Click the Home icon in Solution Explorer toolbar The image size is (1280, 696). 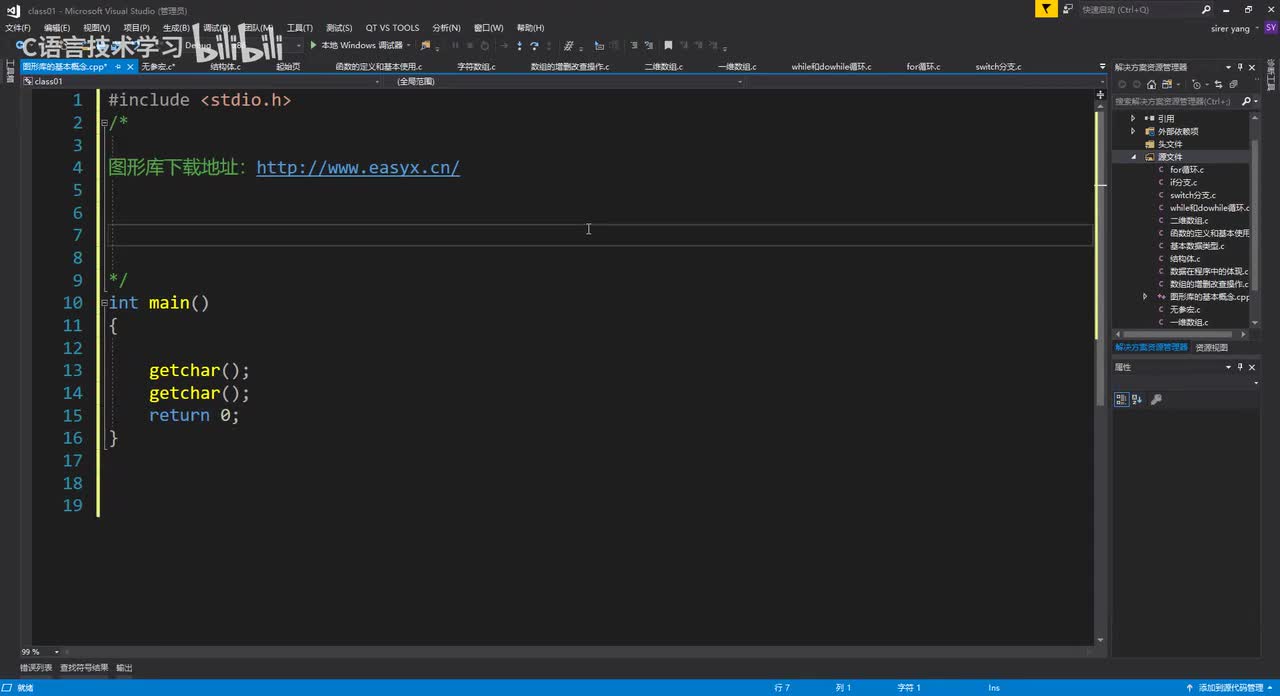pos(1151,84)
